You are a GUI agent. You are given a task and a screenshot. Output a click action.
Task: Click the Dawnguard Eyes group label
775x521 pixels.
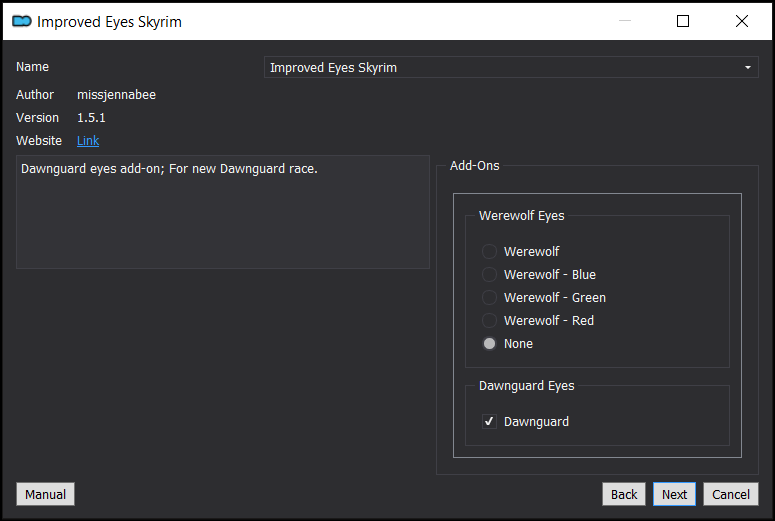point(526,386)
